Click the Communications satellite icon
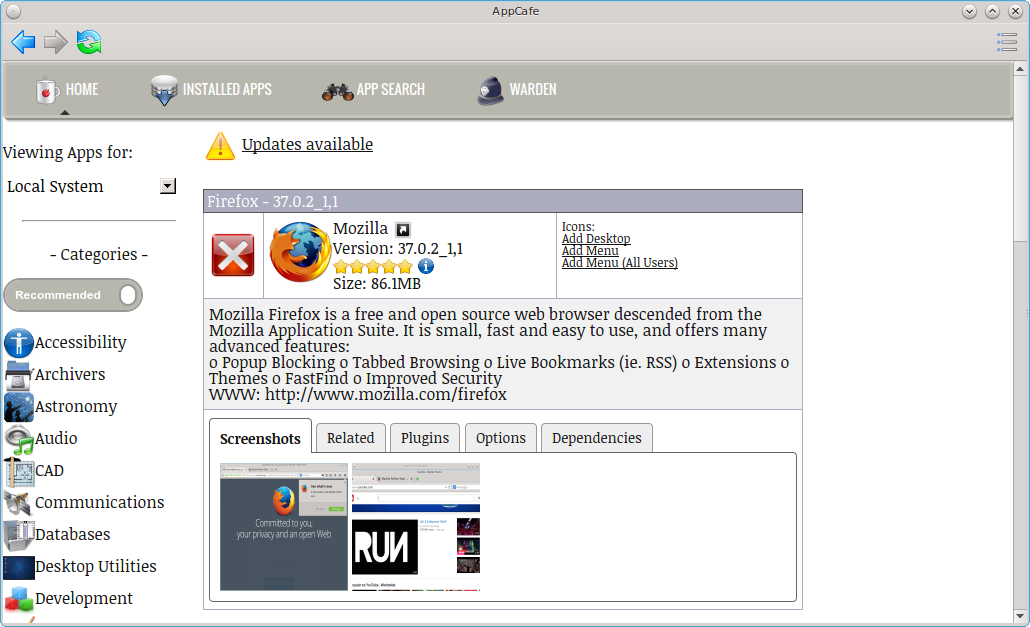The image size is (1030, 627). tap(18, 503)
